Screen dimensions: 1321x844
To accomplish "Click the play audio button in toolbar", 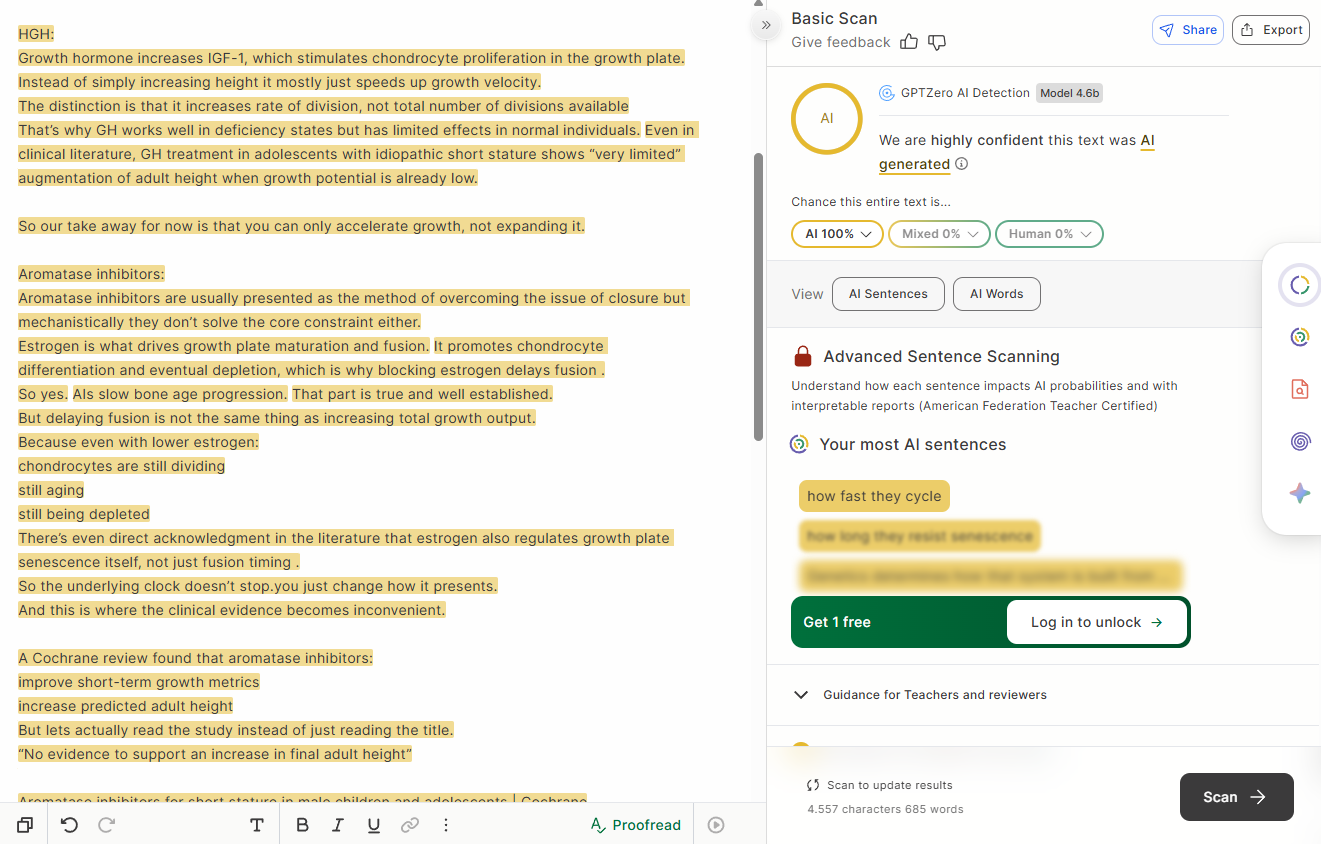I will point(716,825).
